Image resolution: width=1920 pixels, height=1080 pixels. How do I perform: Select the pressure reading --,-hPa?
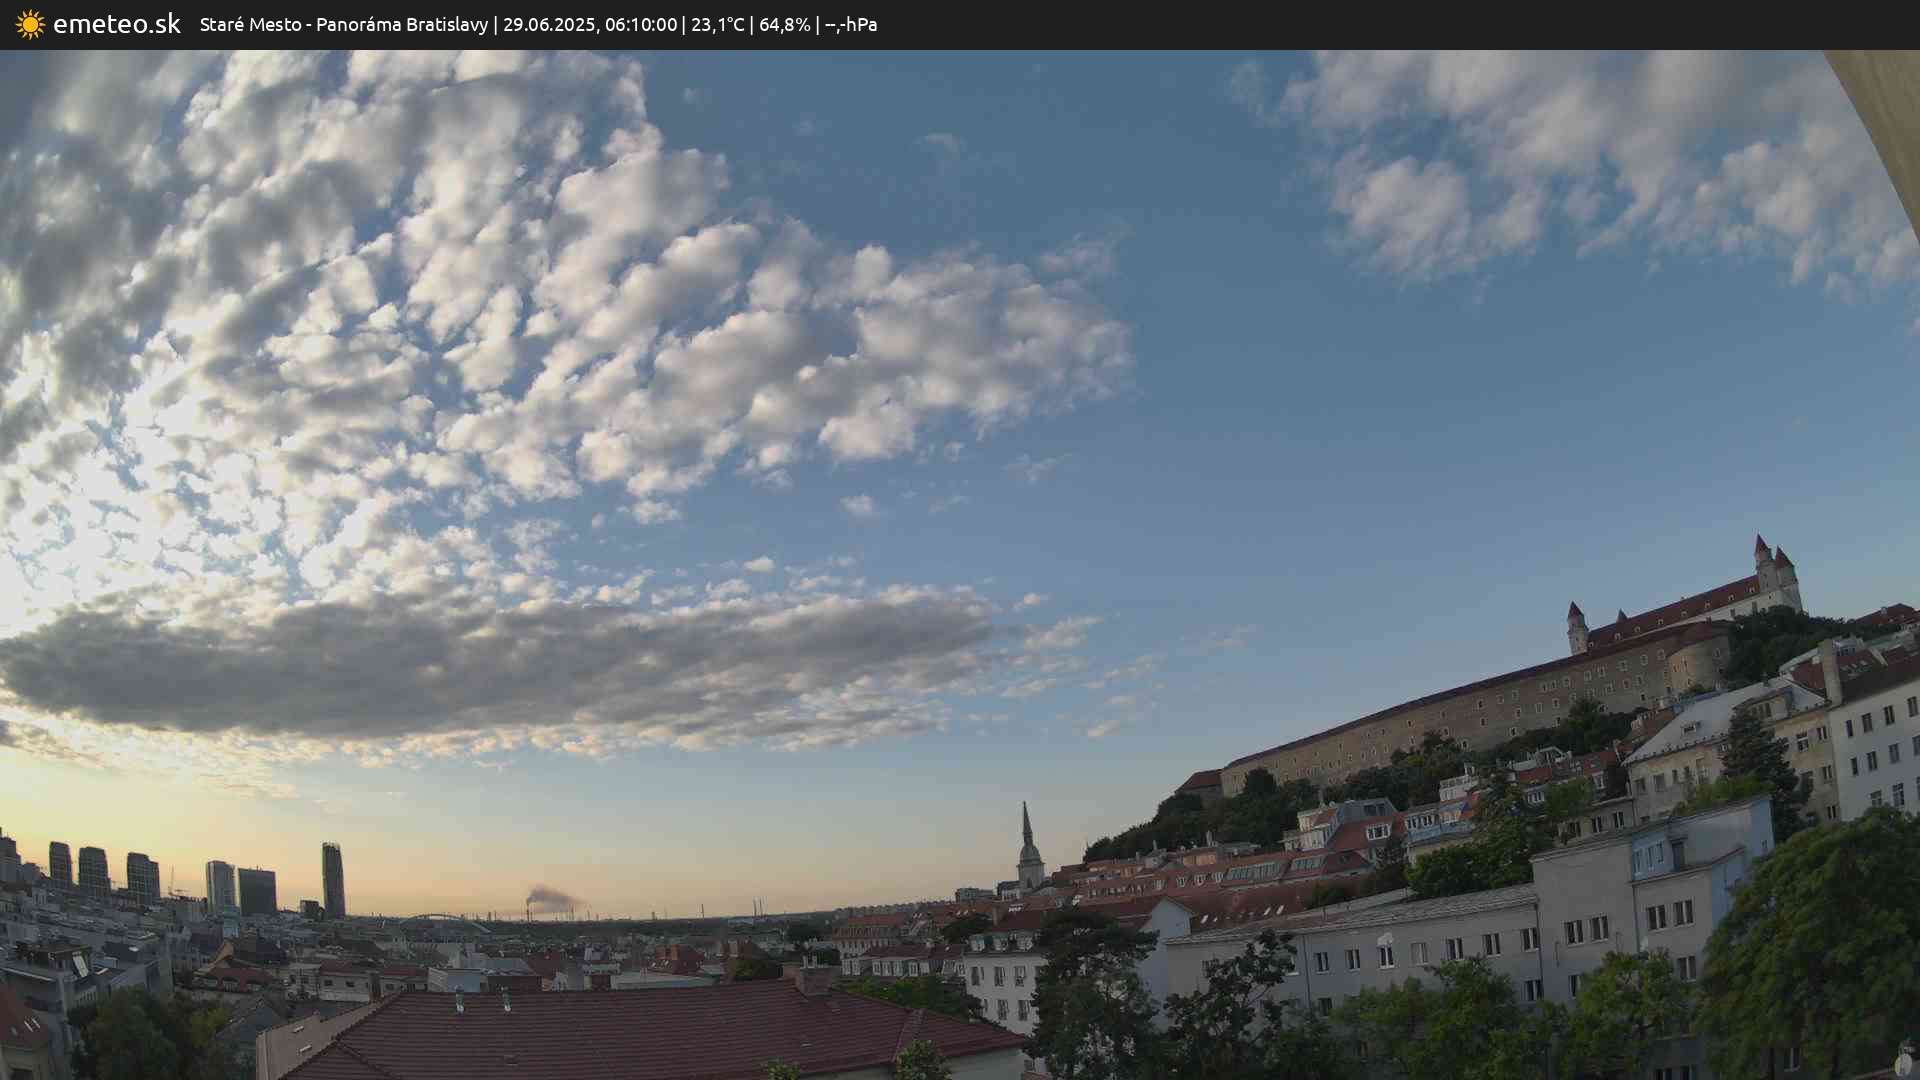point(851,25)
